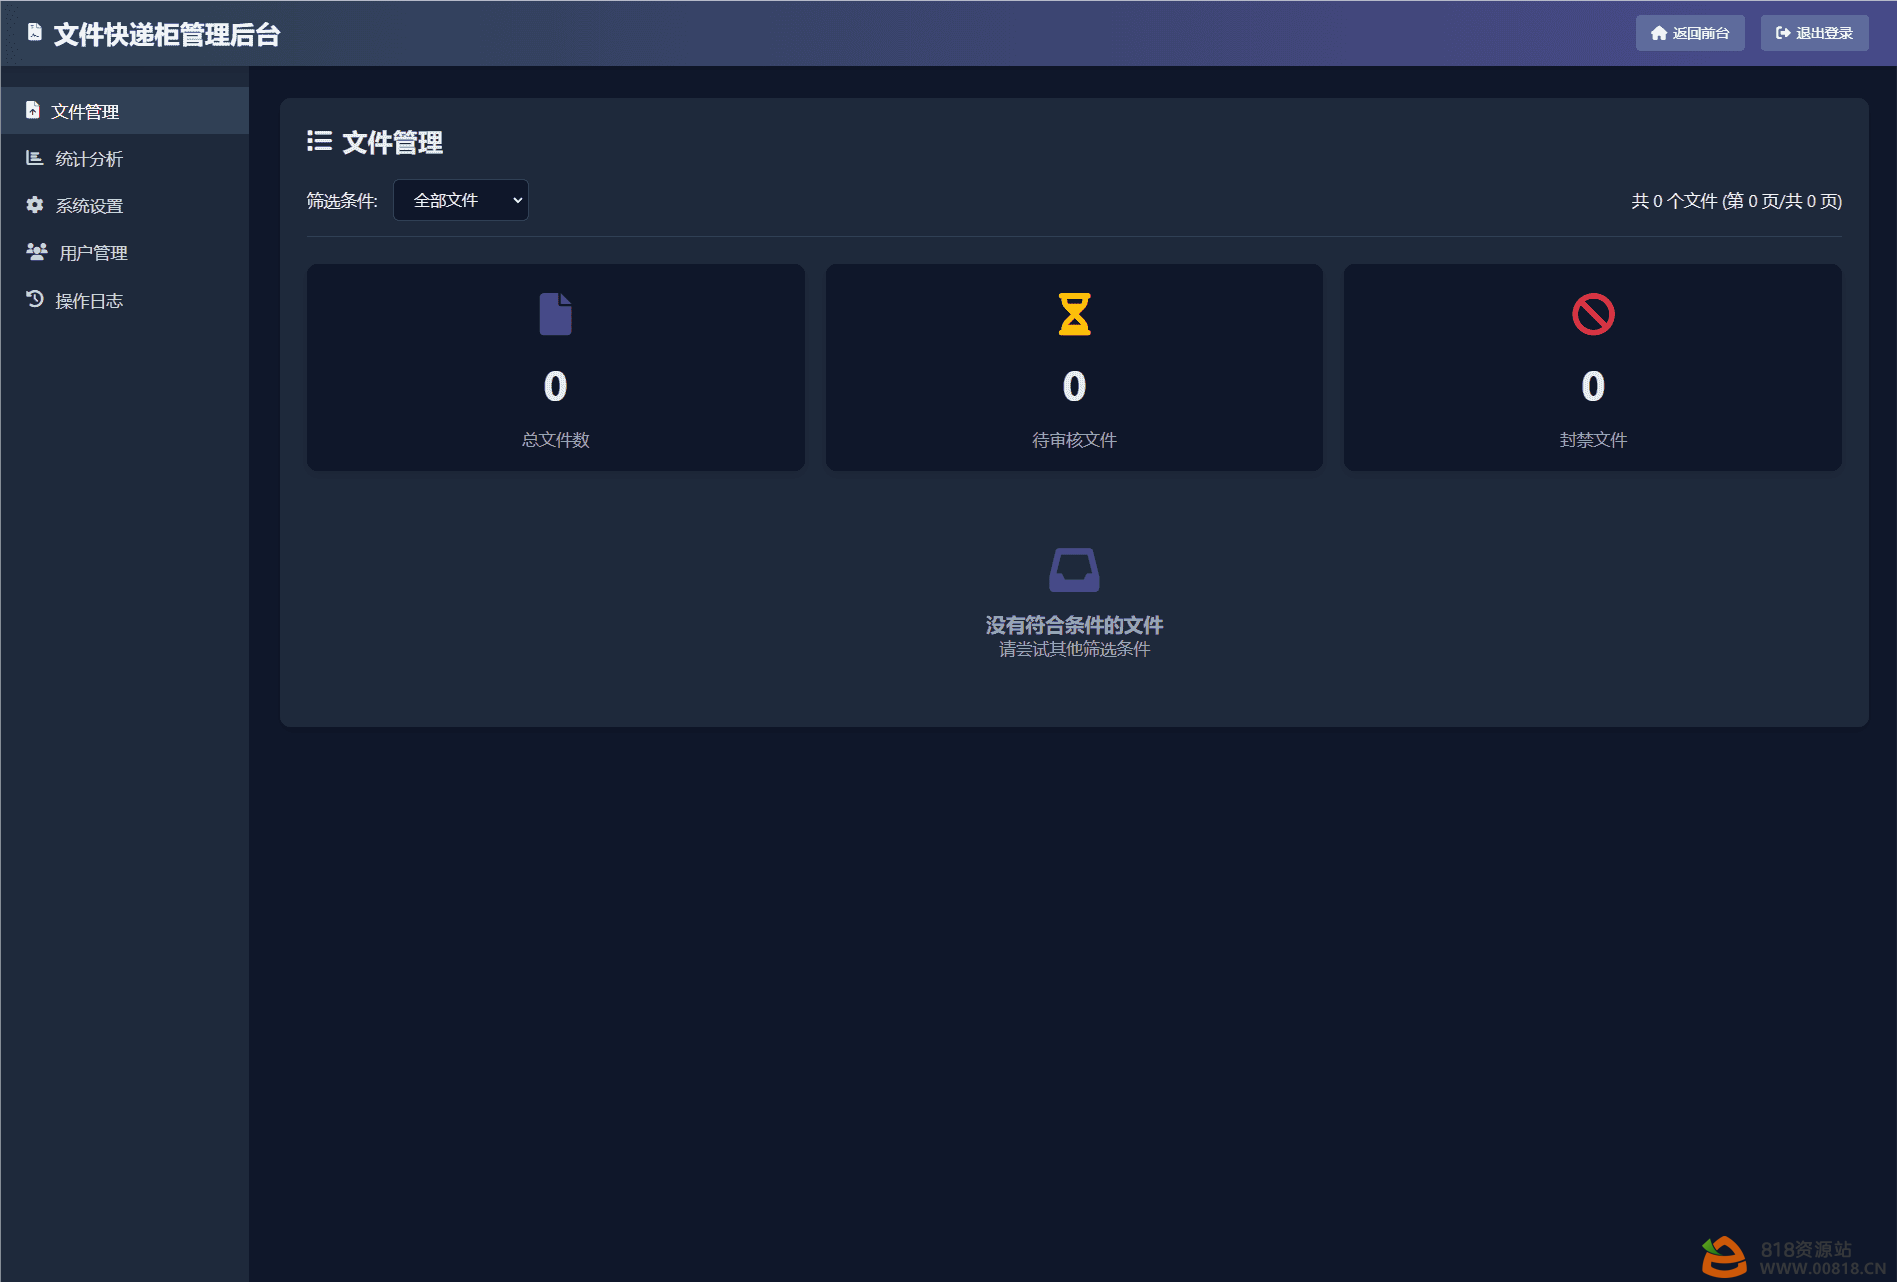This screenshot has height=1282, width=1897.
Task: Click the gear icon next to 系统设置
Action: [x=32, y=205]
